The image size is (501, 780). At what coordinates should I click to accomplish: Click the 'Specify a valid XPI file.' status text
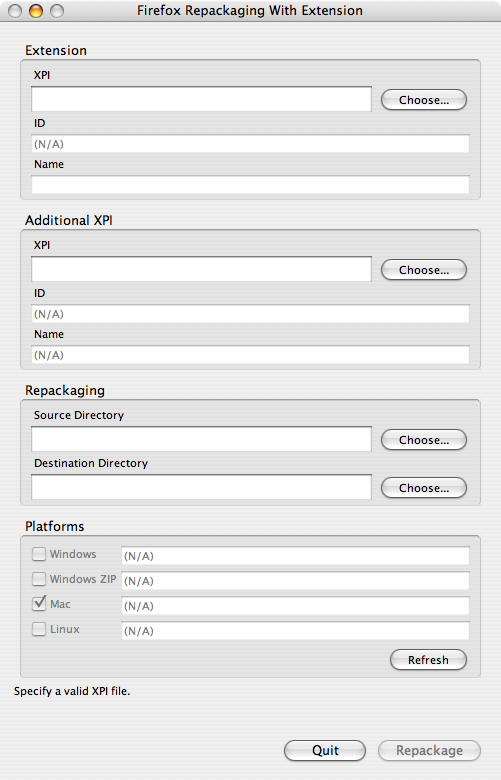72,691
